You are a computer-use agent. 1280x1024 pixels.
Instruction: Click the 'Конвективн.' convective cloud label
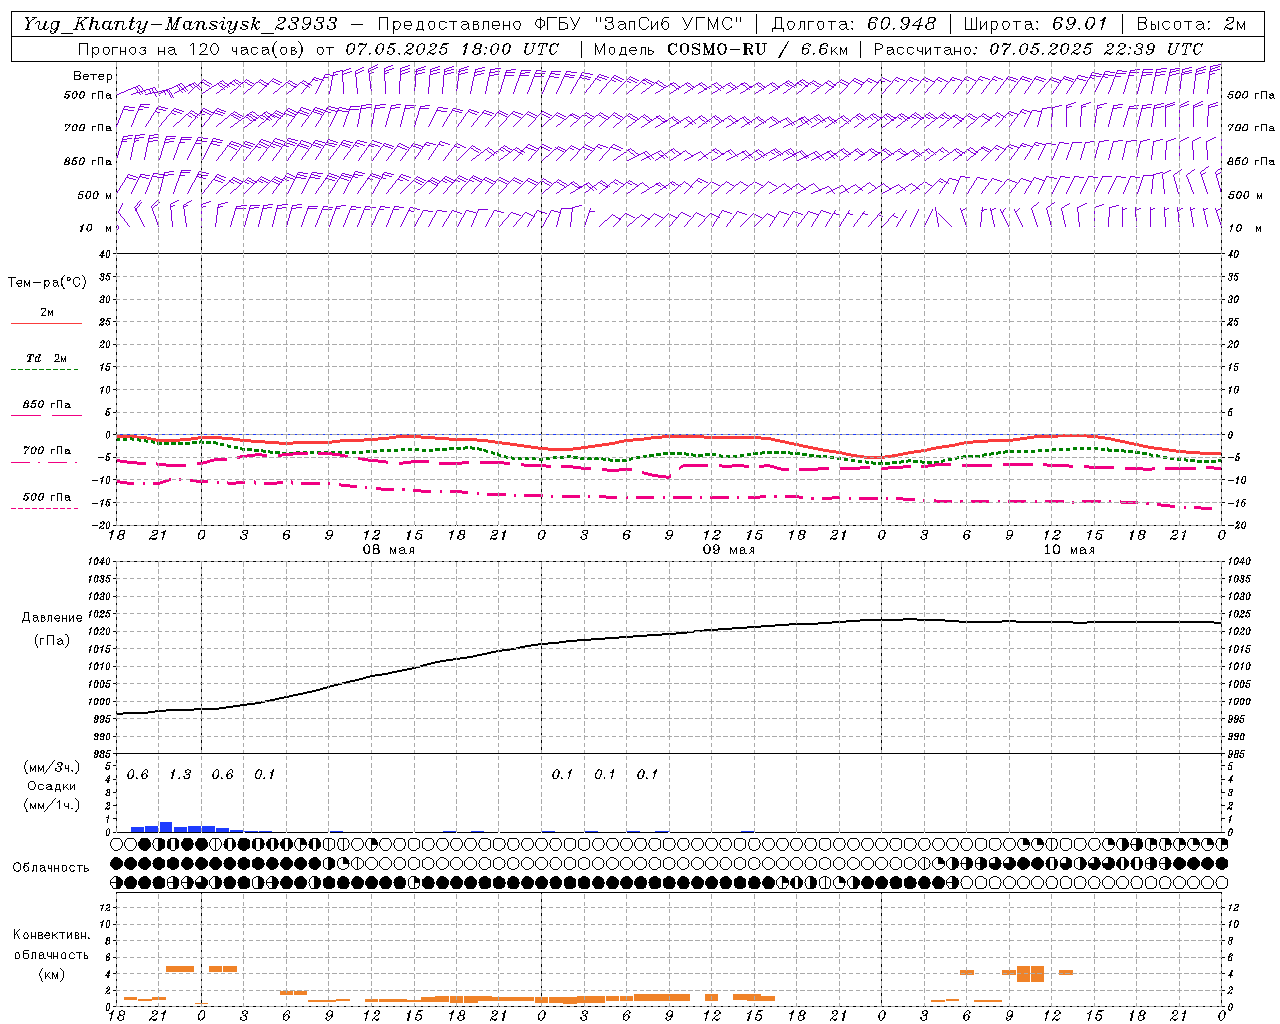pos(51,935)
